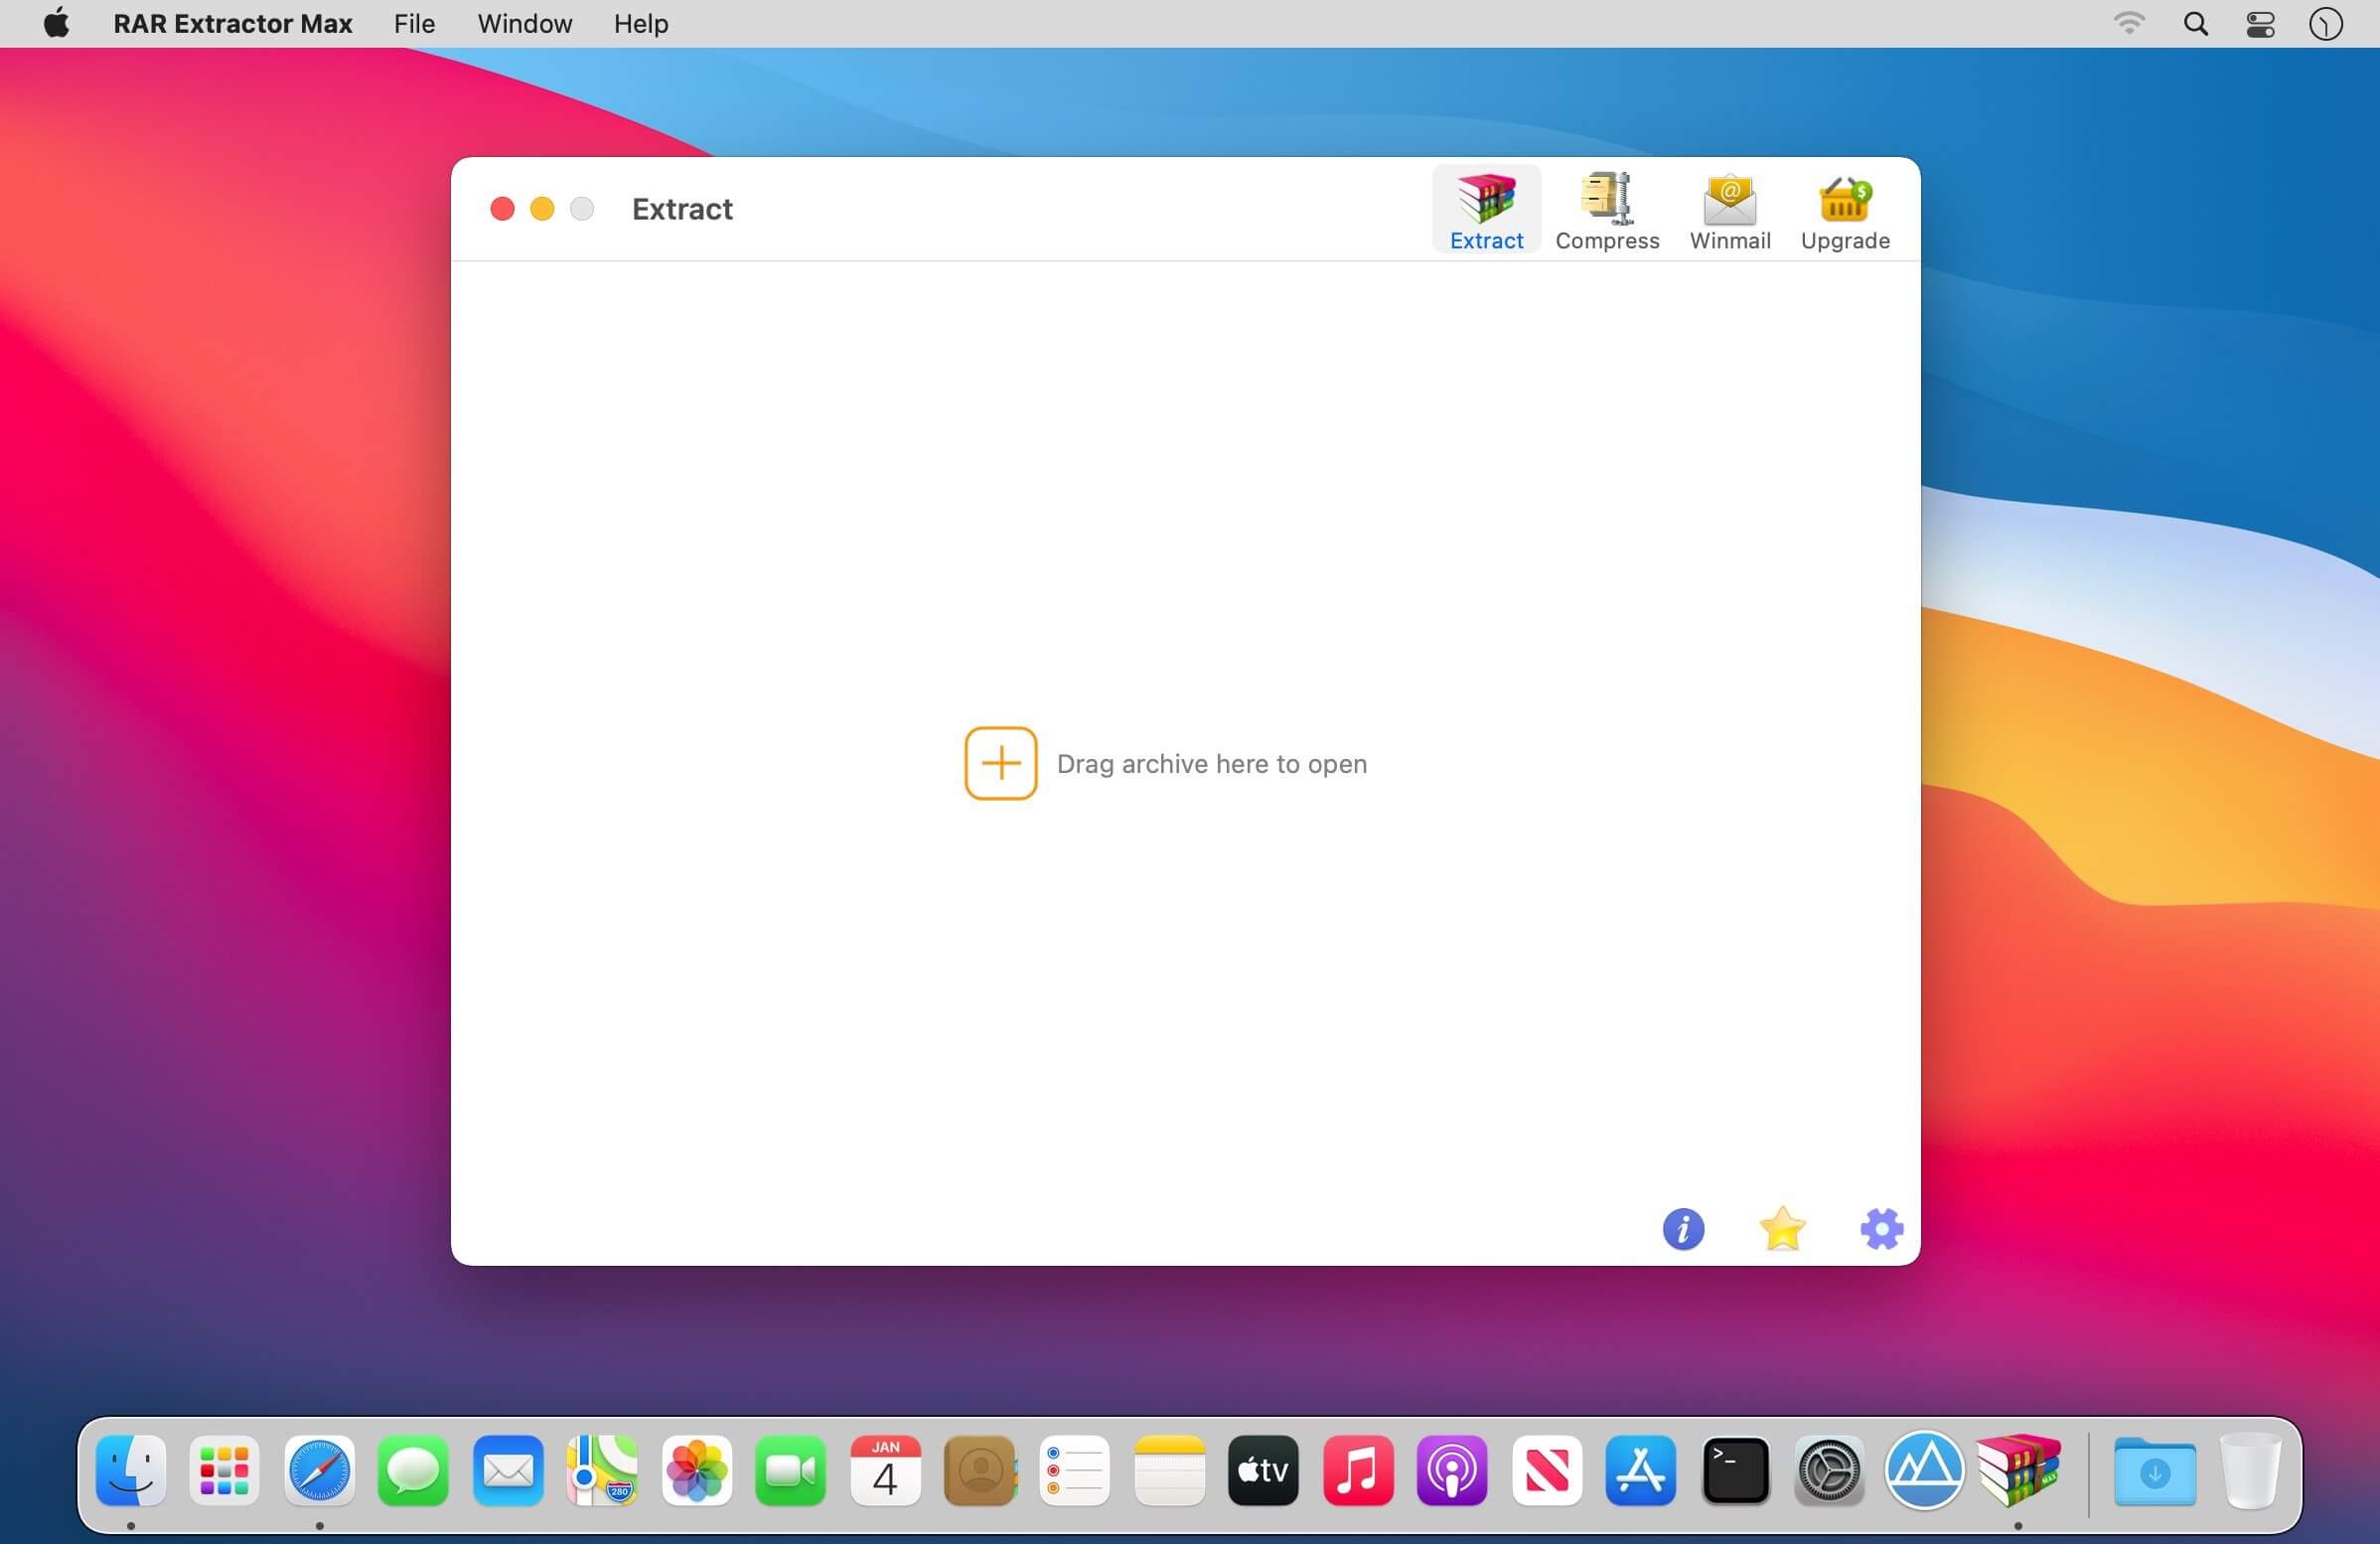Open the Apple menu
2380x1544 pixels.
click(56, 23)
